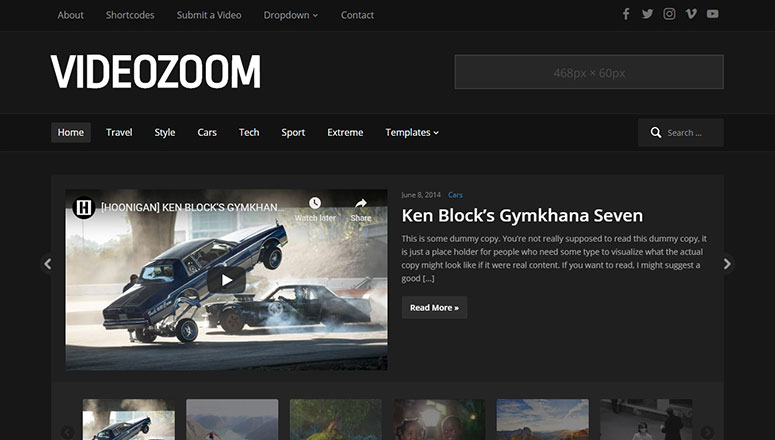Expand the Templates menu
The width and height of the screenshot is (775, 440).
[412, 132]
